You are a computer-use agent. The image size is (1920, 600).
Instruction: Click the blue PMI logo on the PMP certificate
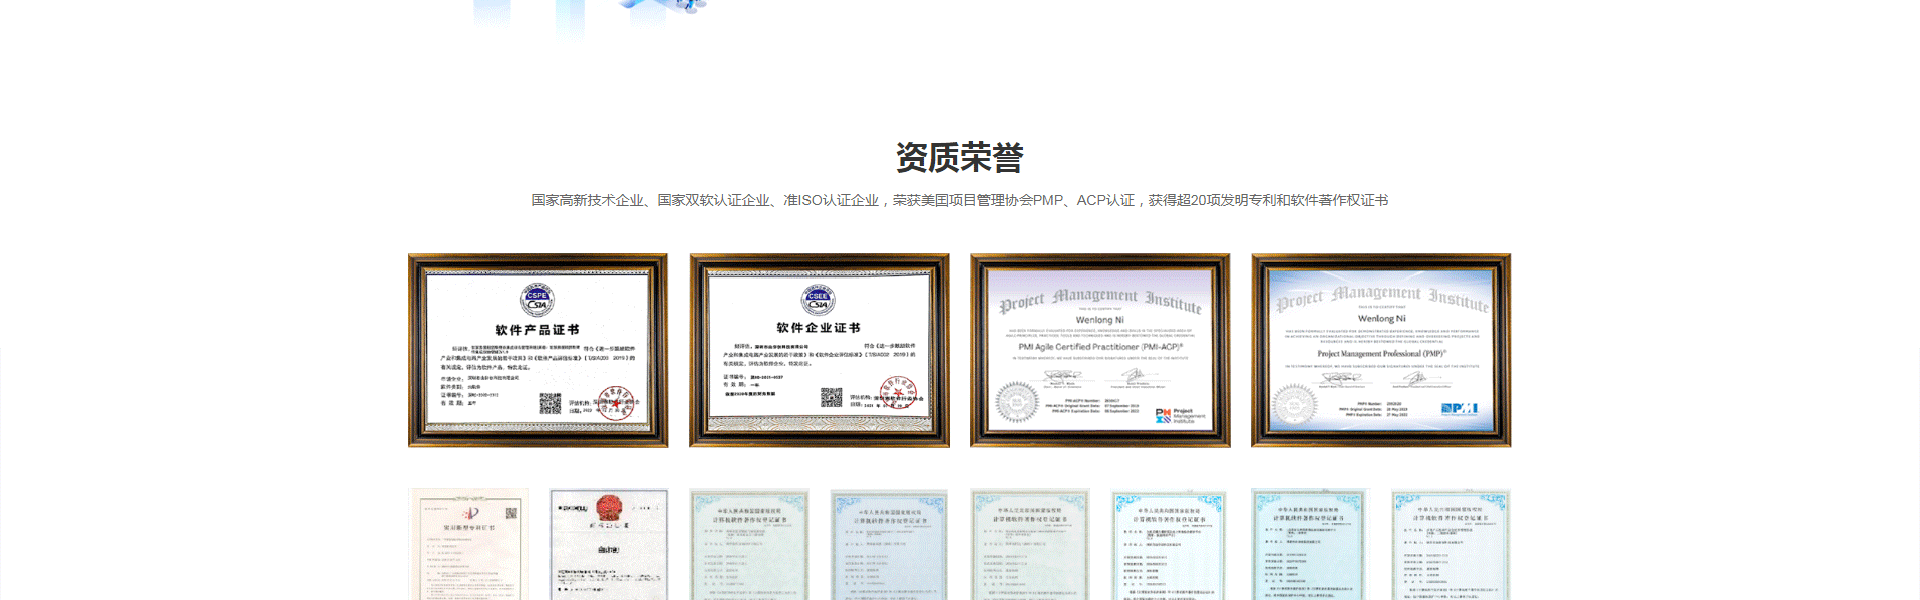pyautogui.click(x=1459, y=408)
